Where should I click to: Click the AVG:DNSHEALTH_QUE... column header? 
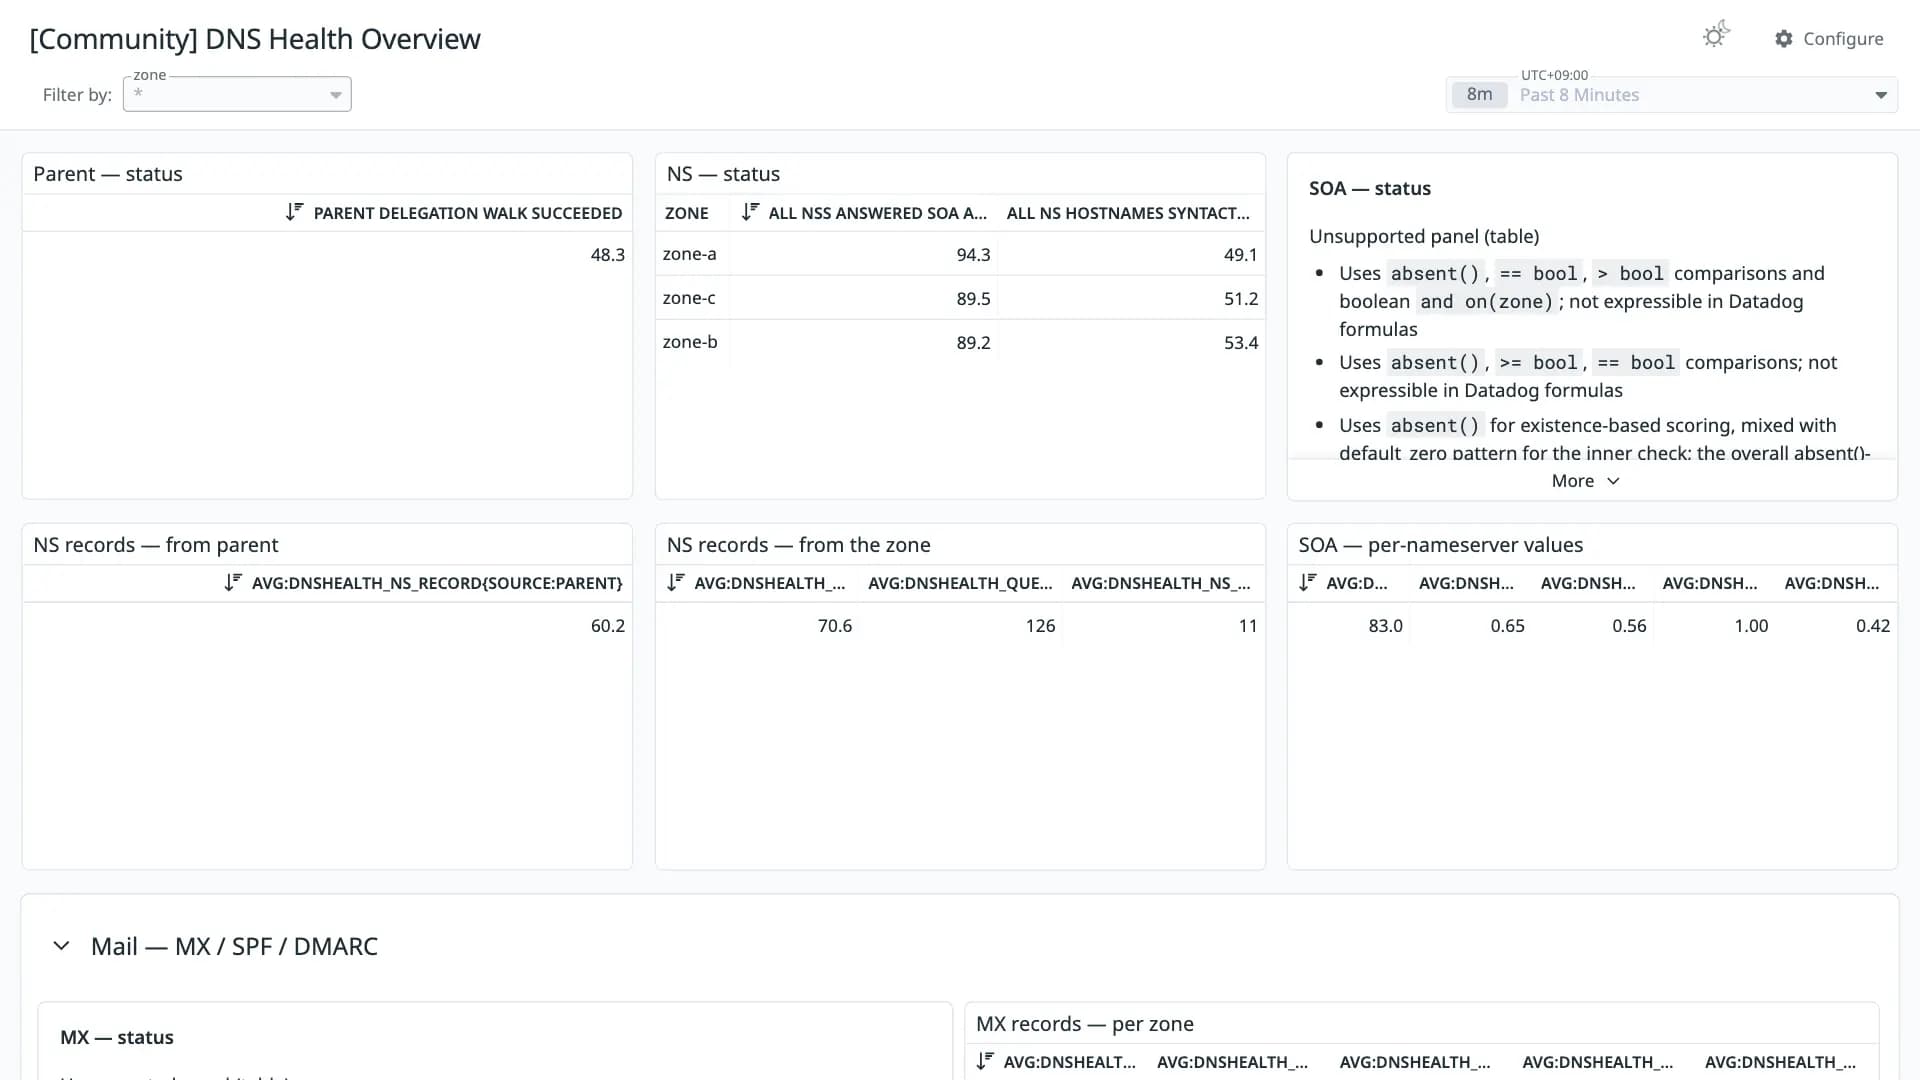pos(960,583)
